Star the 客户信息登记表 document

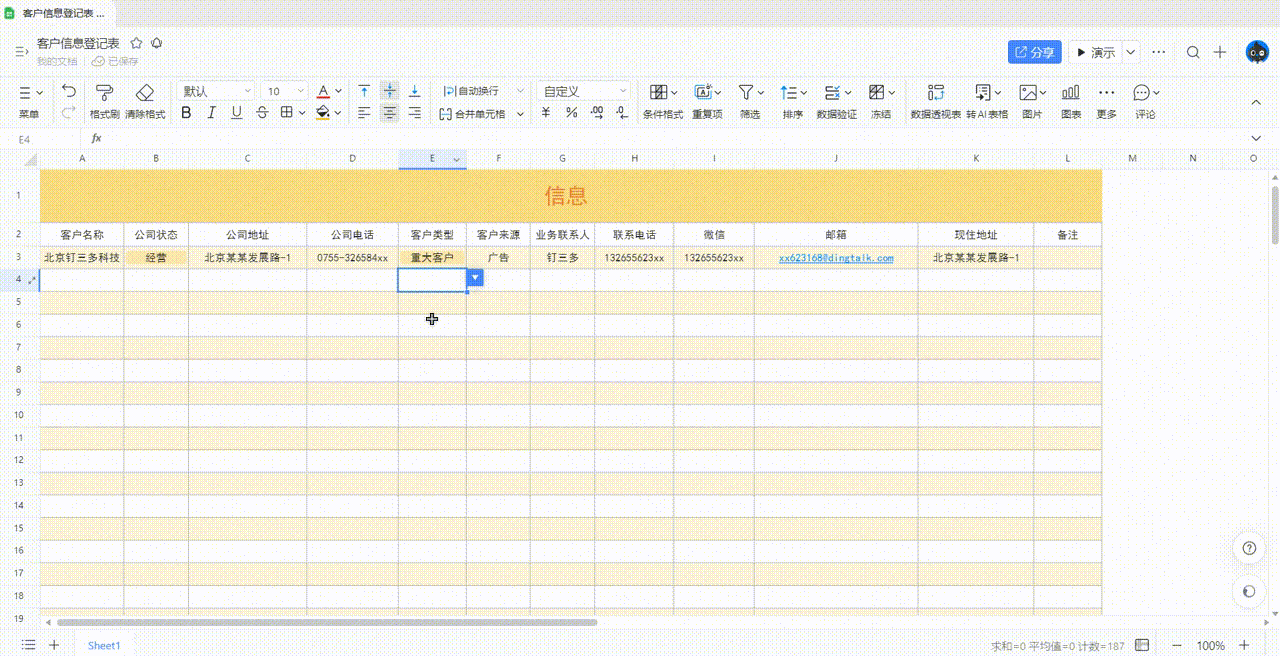(136, 43)
